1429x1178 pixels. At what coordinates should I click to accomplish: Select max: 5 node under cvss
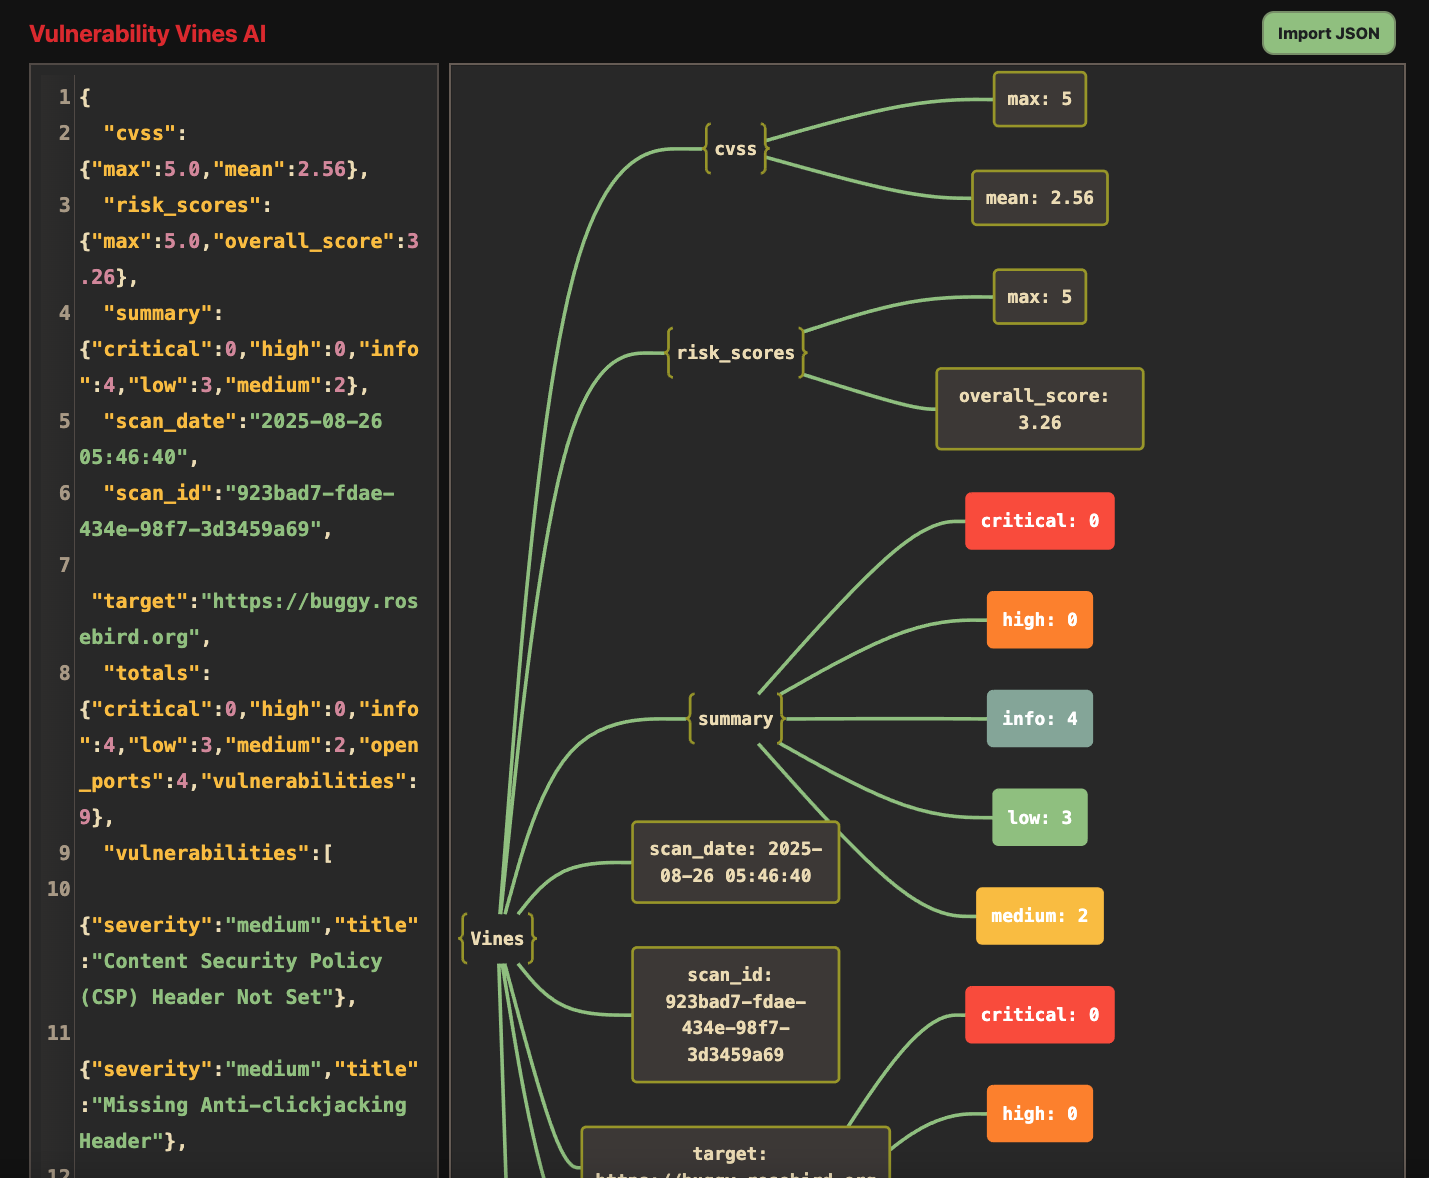(x=1039, y=99)
